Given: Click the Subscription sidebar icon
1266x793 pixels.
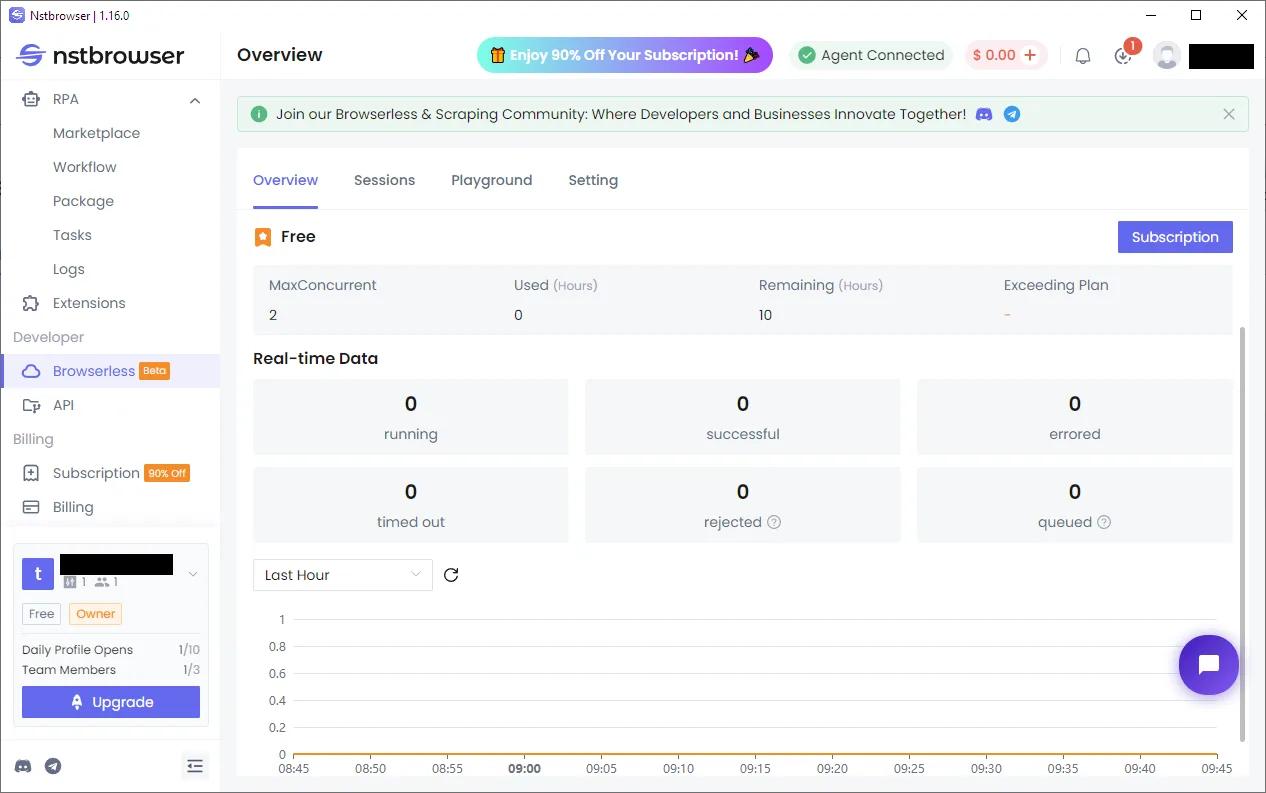Looking at the screenshot, I should [31, 473].
